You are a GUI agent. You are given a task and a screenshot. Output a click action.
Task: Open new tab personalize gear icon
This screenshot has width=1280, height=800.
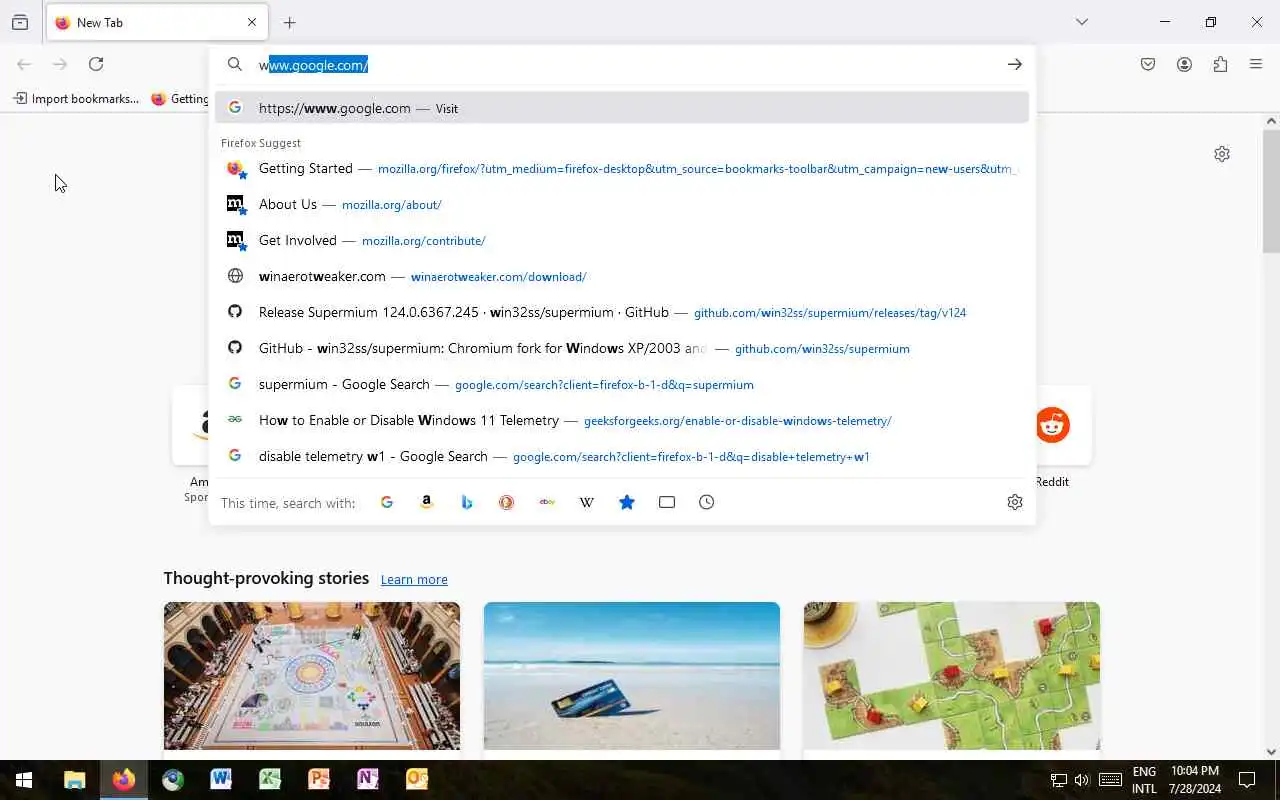1222,154
